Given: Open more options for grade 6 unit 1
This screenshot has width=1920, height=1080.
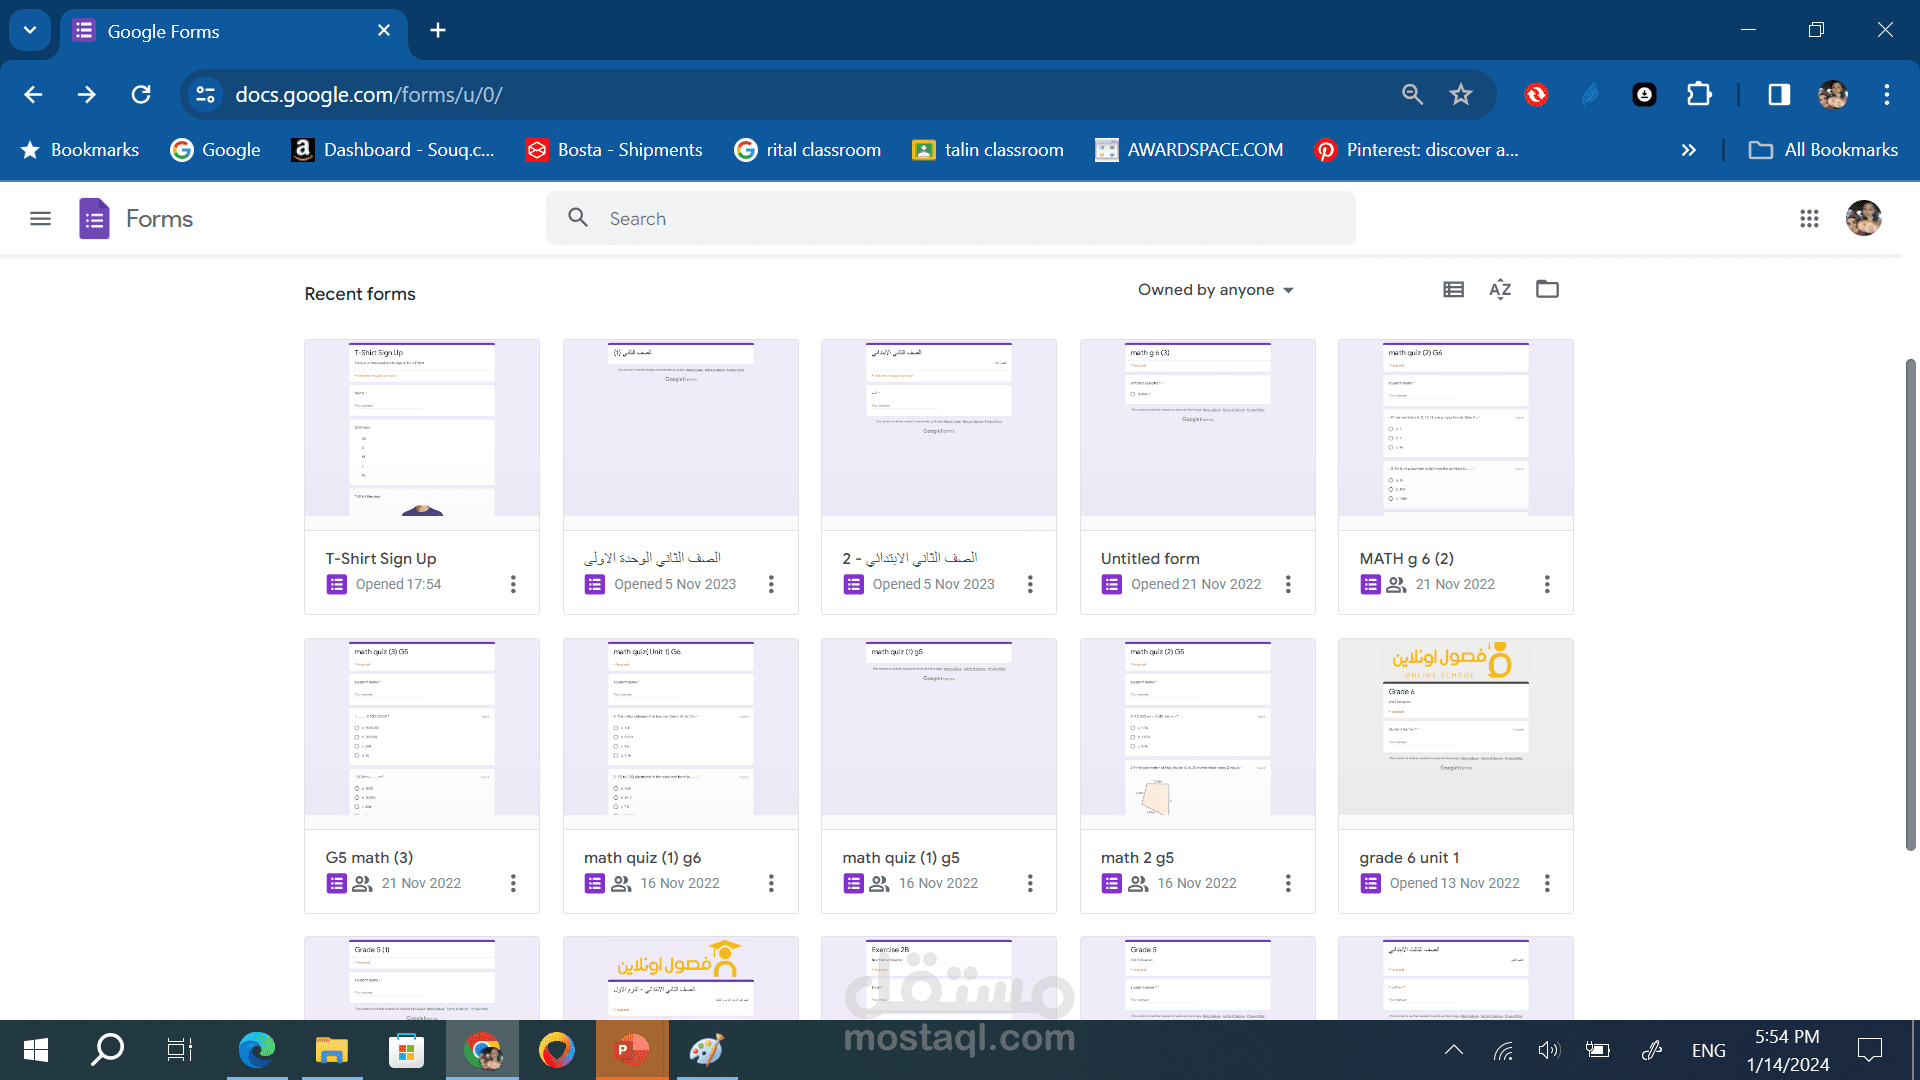Looking at the screenshot, I should click(1547, 883).
